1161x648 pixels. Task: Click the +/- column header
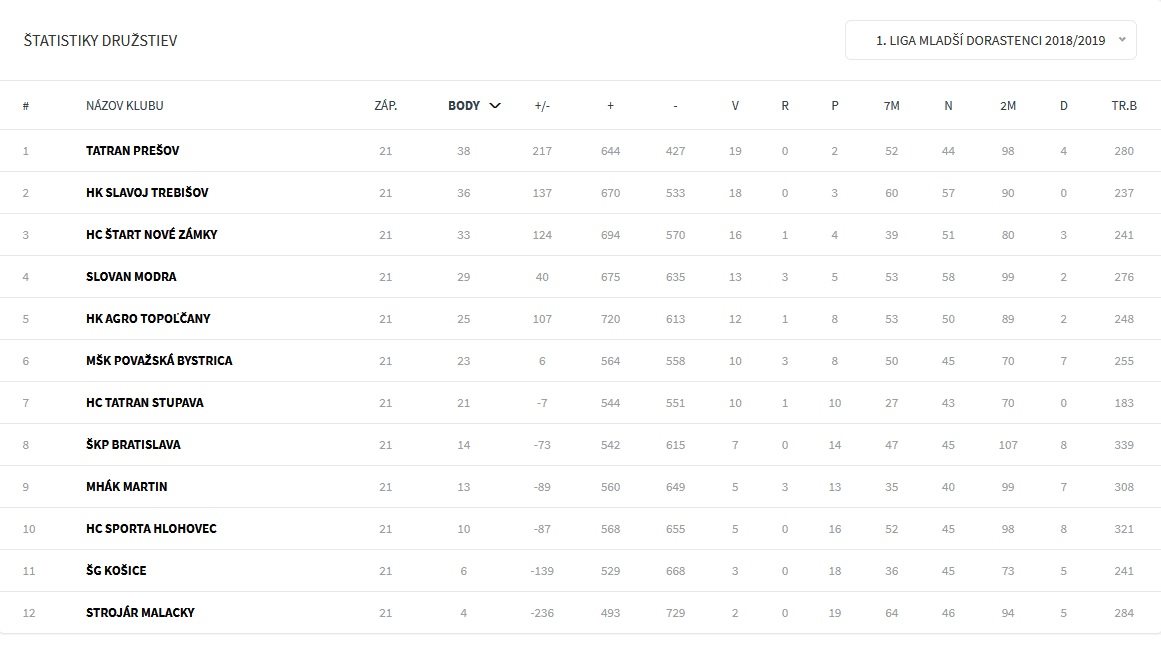[542, 106]
